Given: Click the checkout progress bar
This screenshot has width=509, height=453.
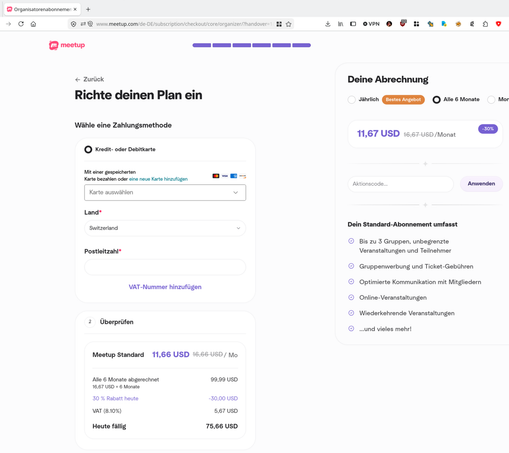Looking at the screenshot, I should pyautogui.click(x=252, y=45).
